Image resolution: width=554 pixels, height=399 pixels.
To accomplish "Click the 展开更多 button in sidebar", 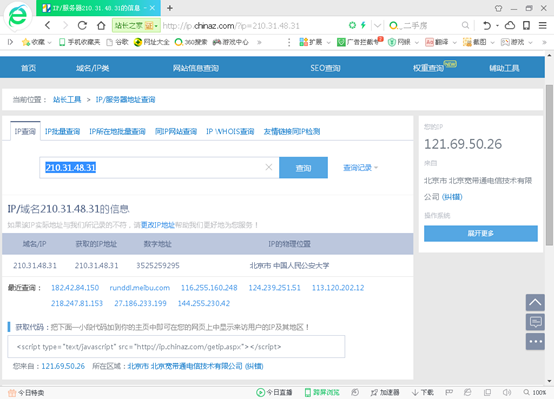I will coord(481,234).
